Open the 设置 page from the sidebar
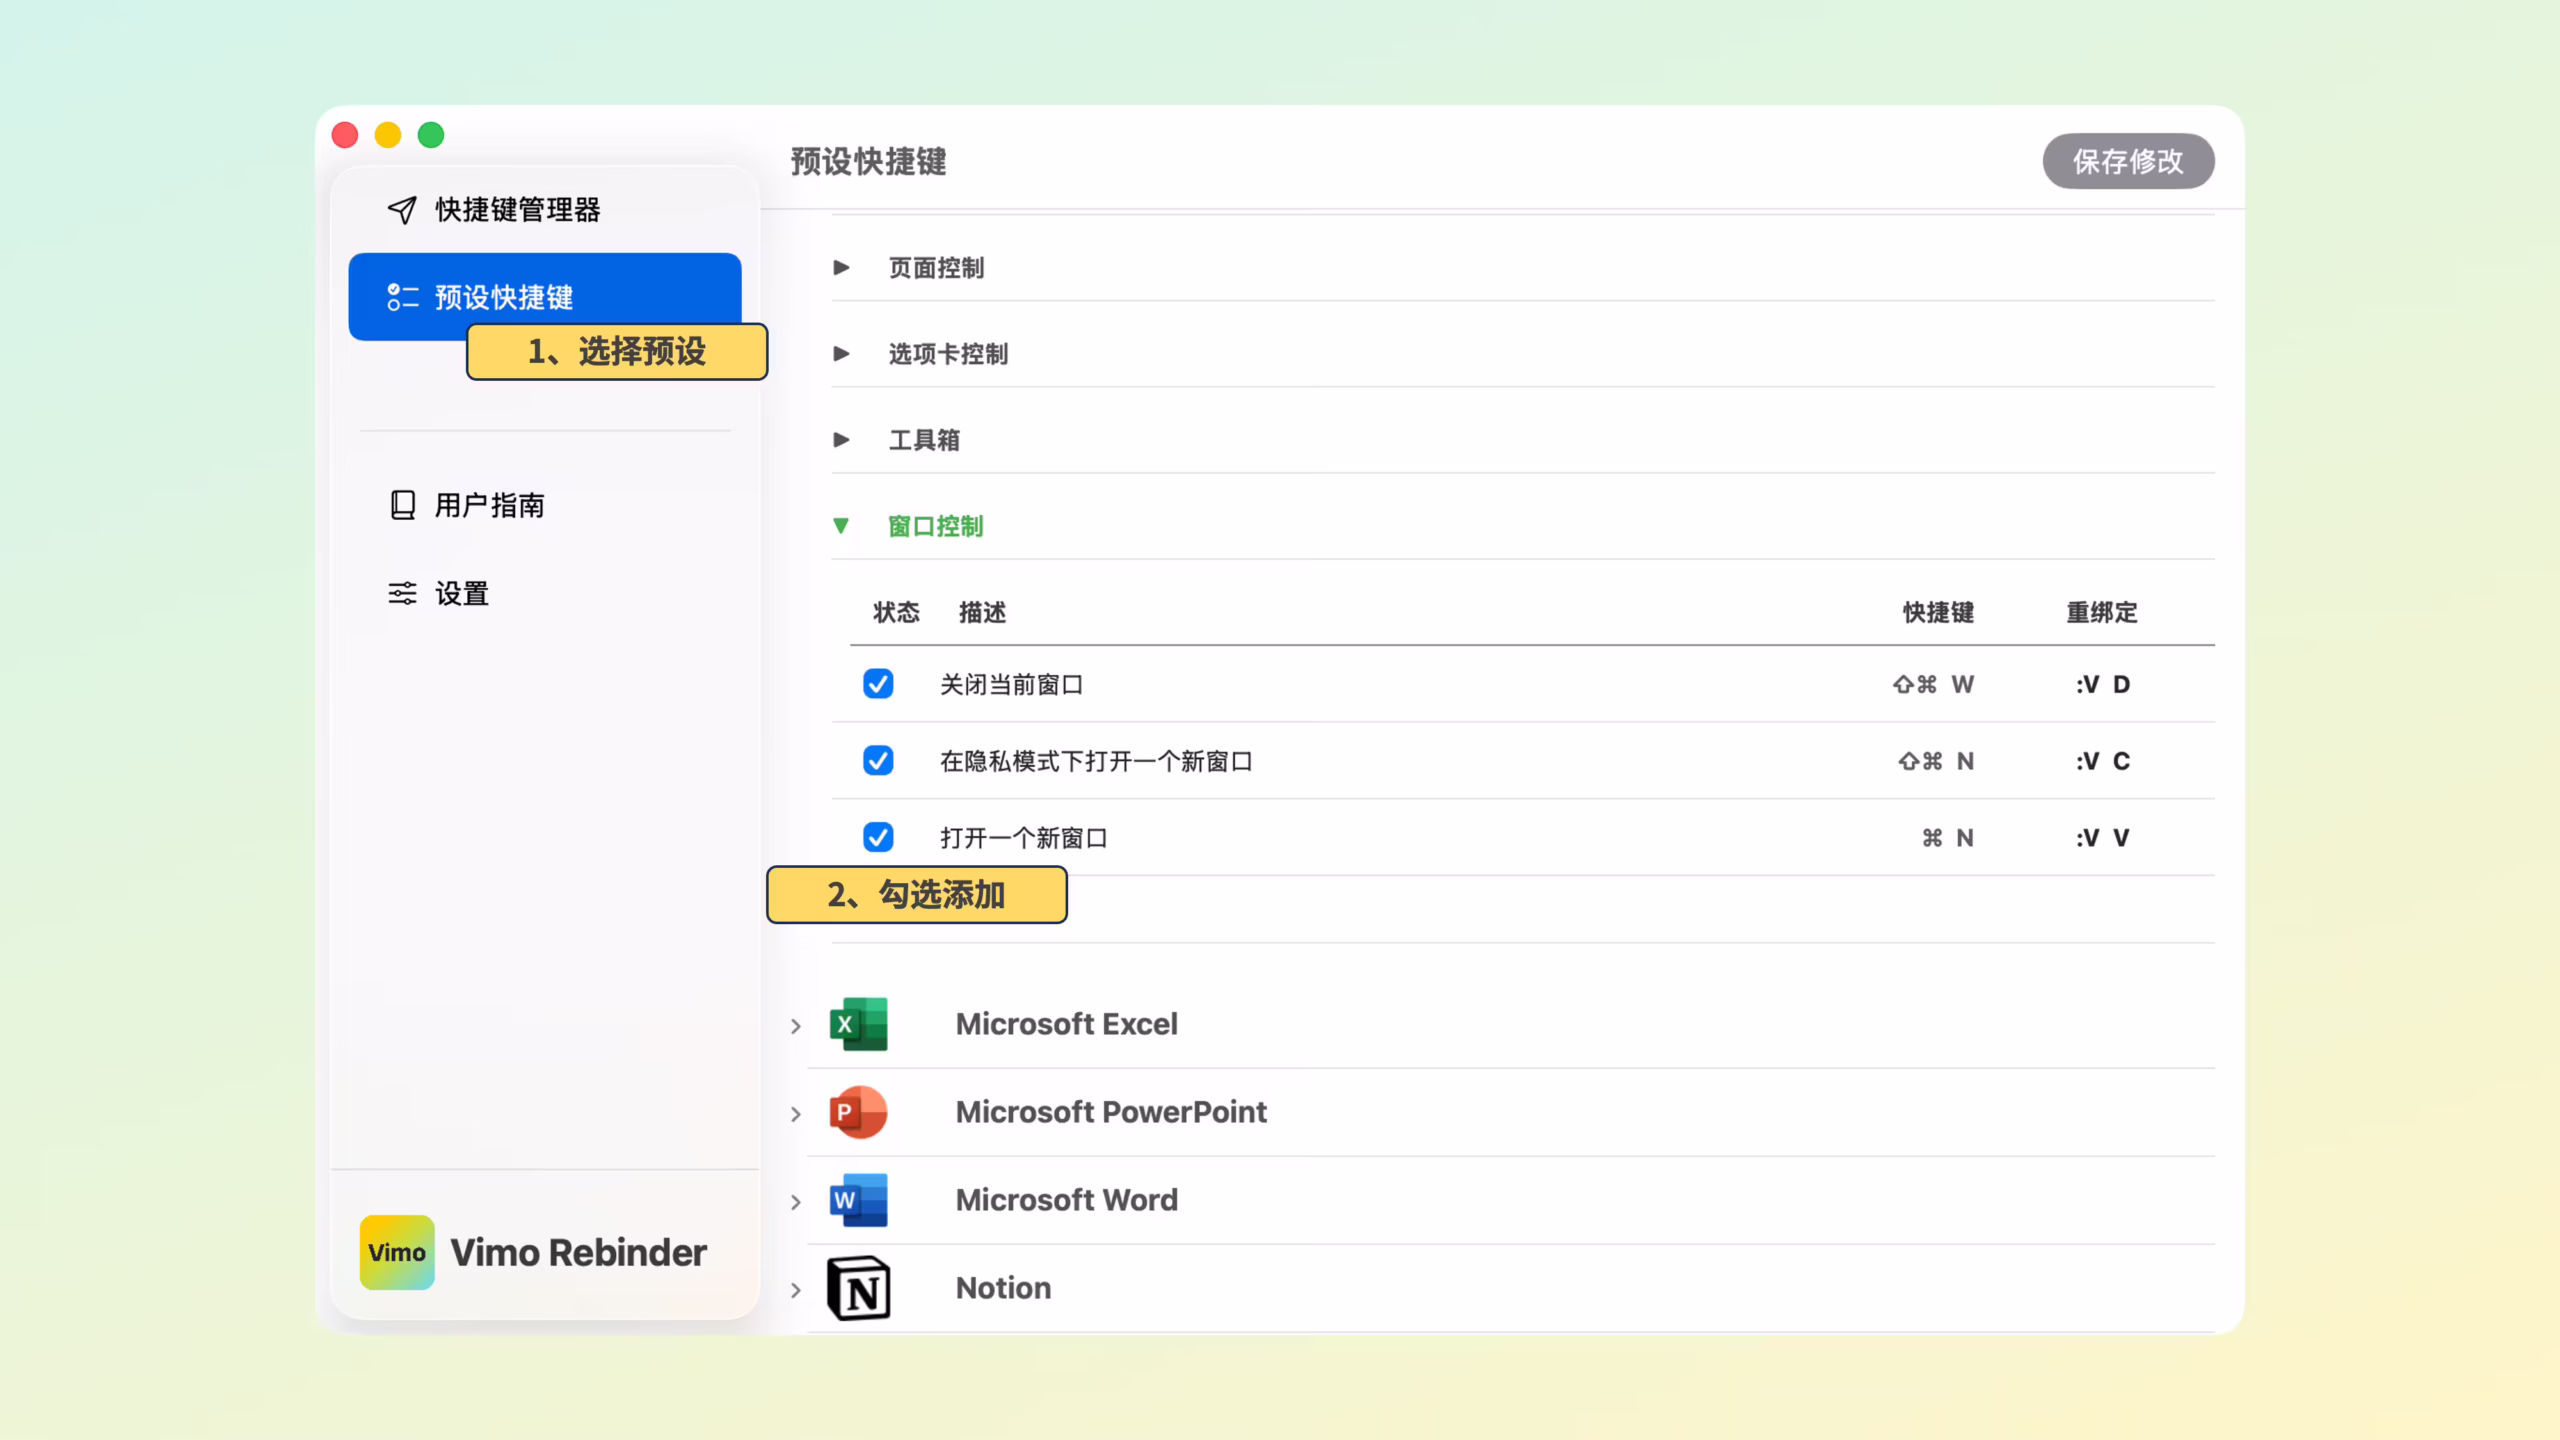Viewport: 2560px width, 1440px height. 460,593
